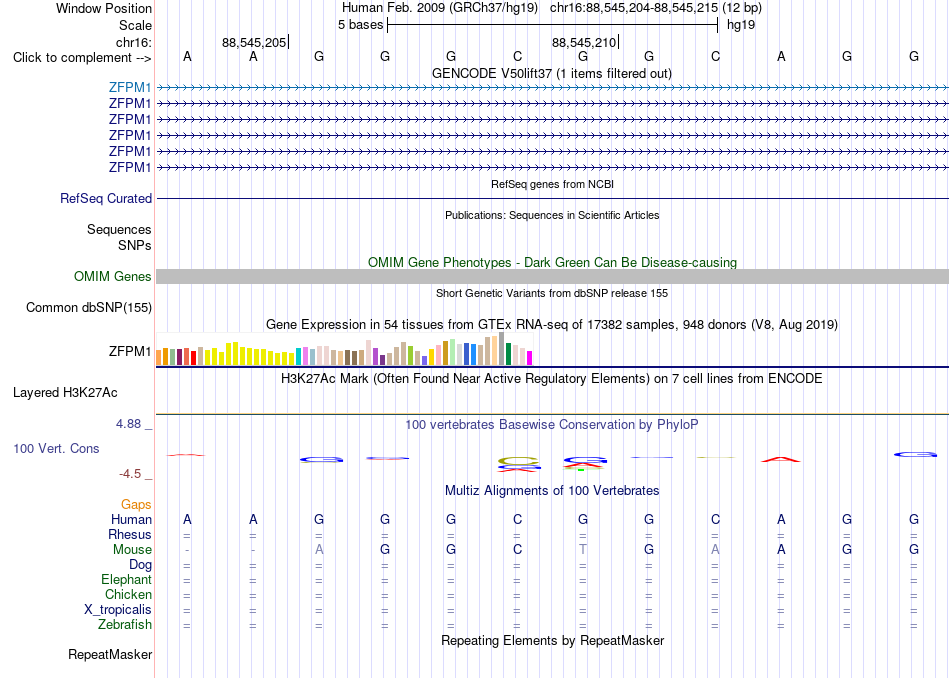This screenshot has width=950, height=678.
Task: Click the Sequences track label
Action: point(119,229)
